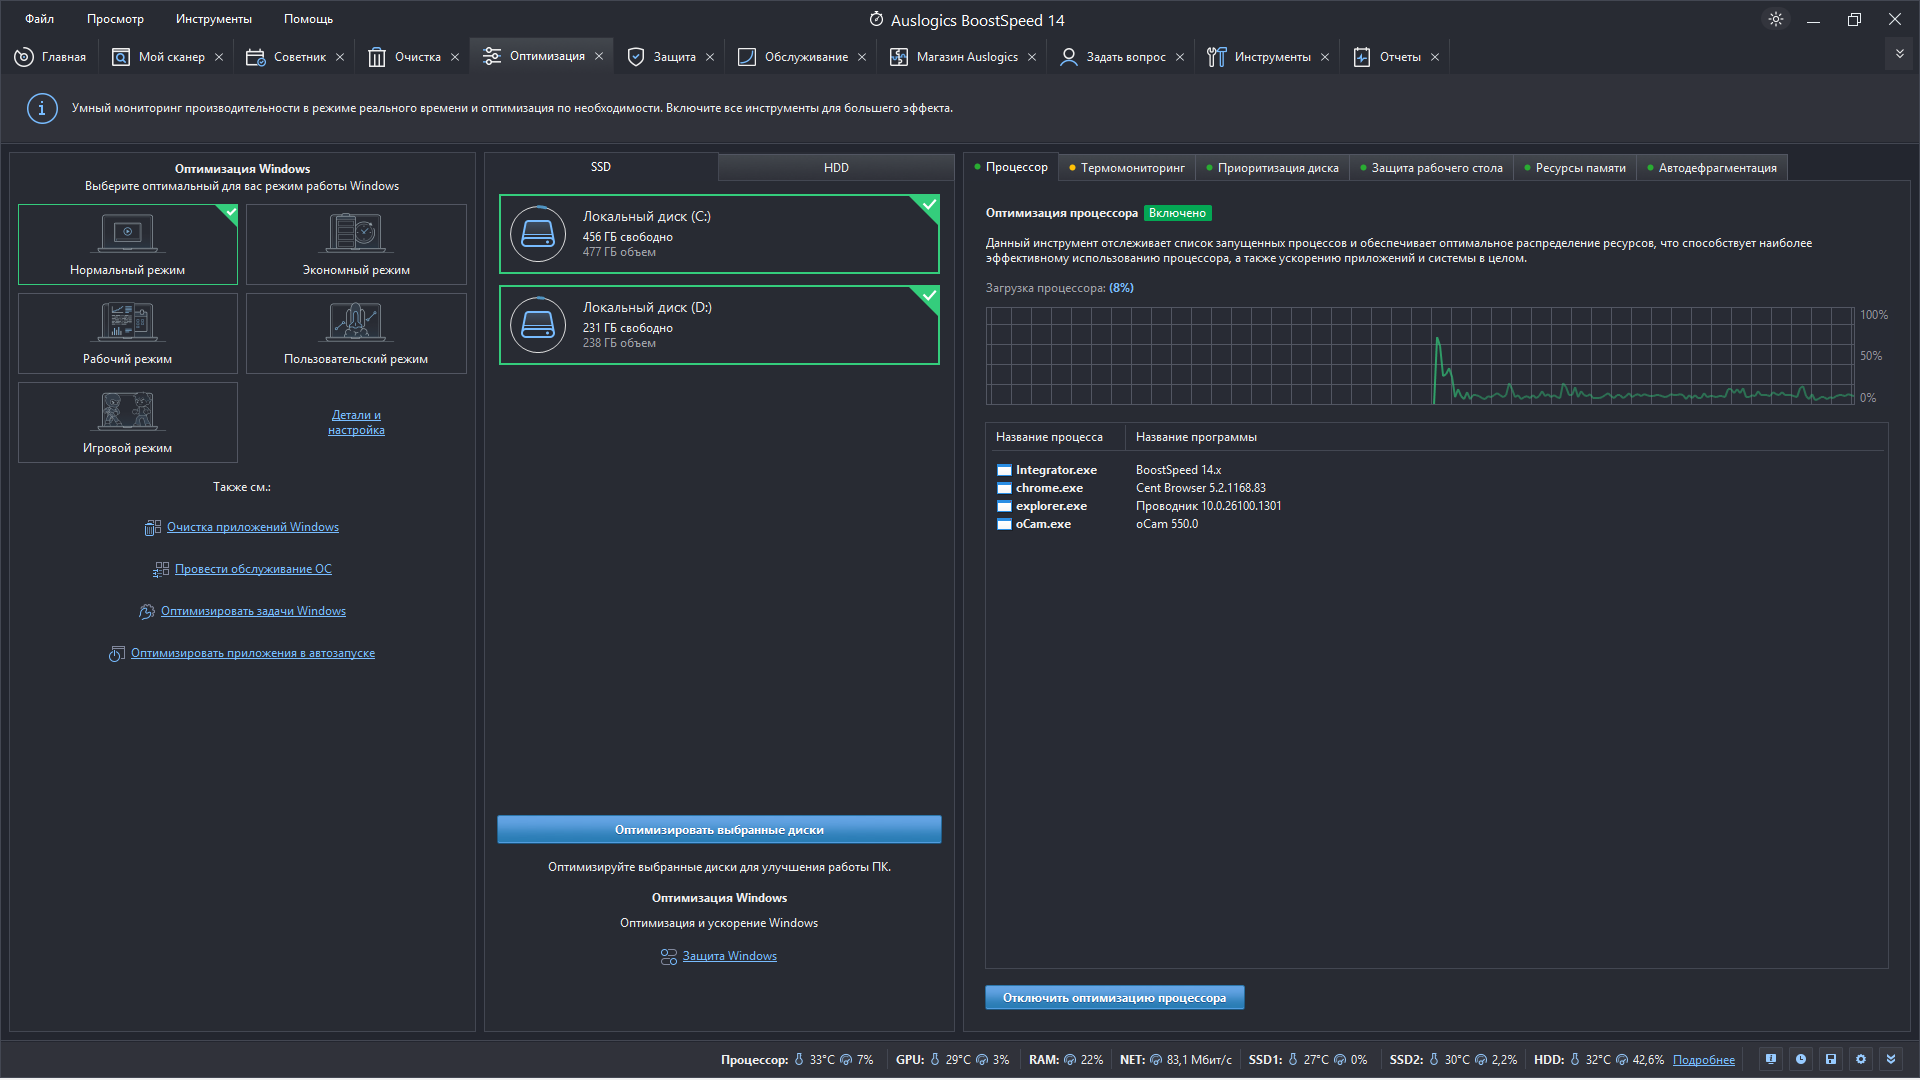Open the Ресурсы памяти tab
Viewport: 1920px width, 1080px height.
[x=1575, y=168]
